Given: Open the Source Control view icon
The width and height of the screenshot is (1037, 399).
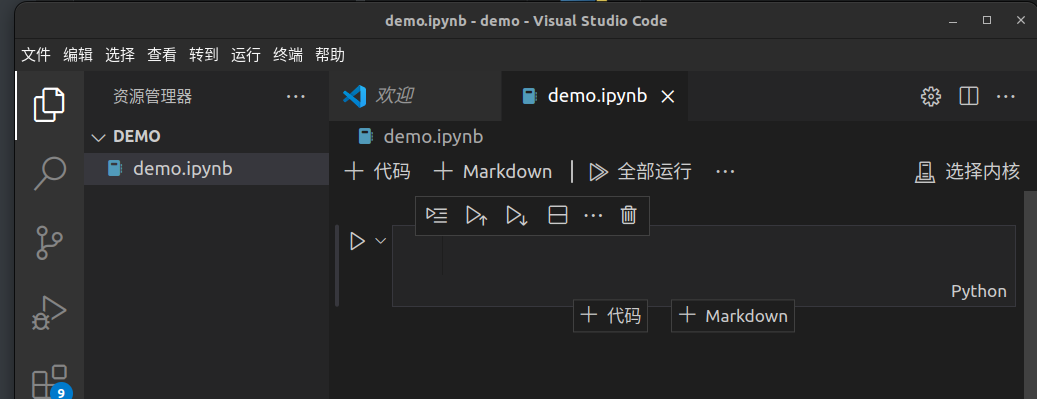Looking at the screenshot, I should click(49, 243).
